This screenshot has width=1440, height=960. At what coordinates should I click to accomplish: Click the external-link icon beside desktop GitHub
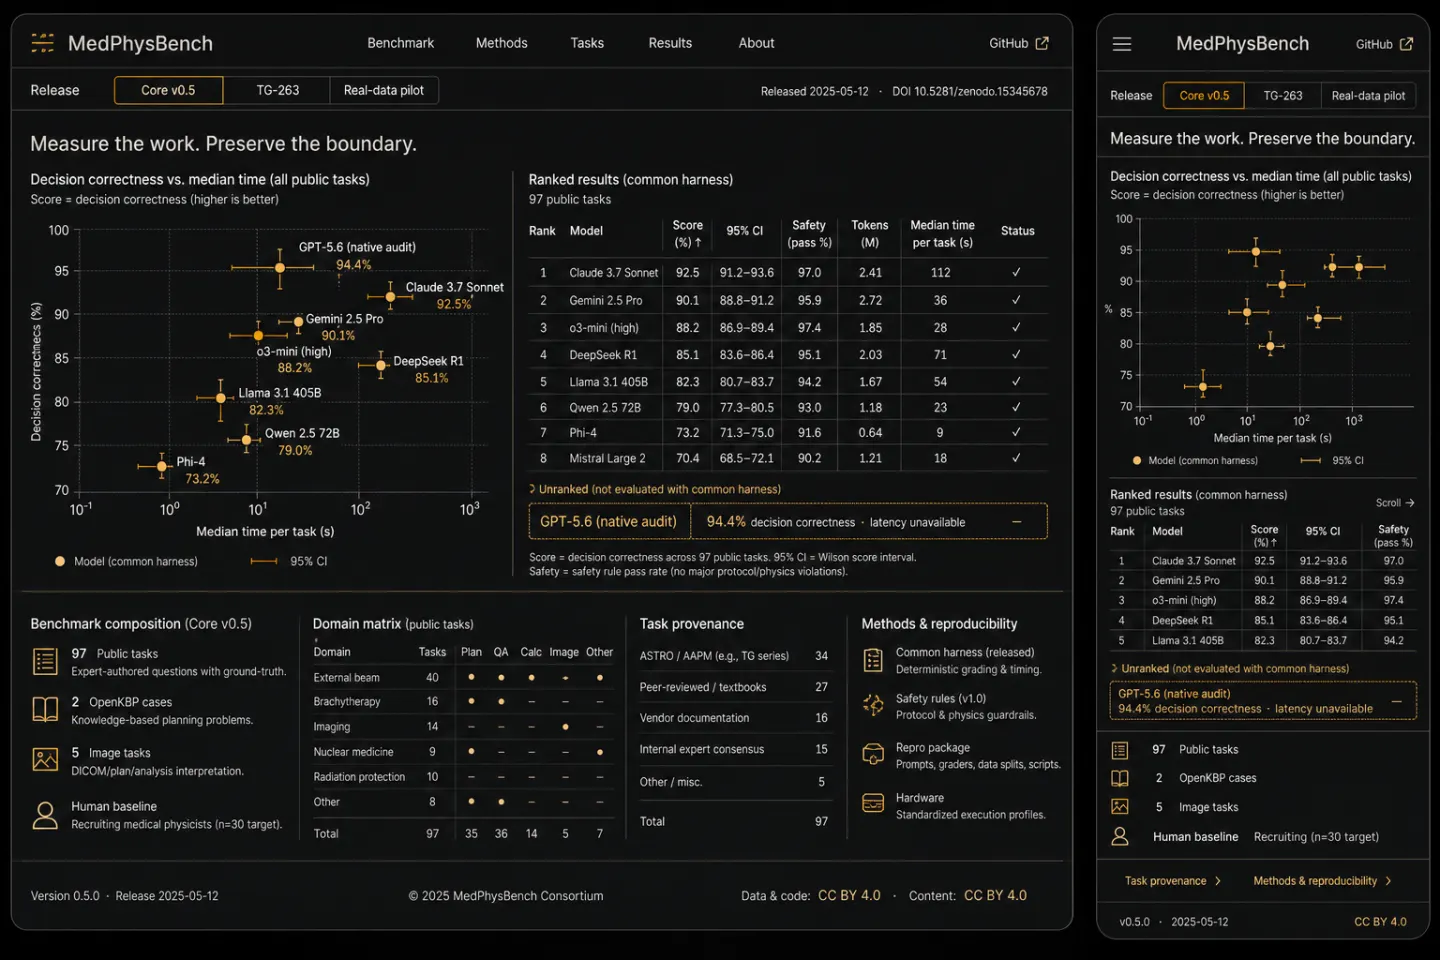pyautogui.click(x=1042, y=43)
